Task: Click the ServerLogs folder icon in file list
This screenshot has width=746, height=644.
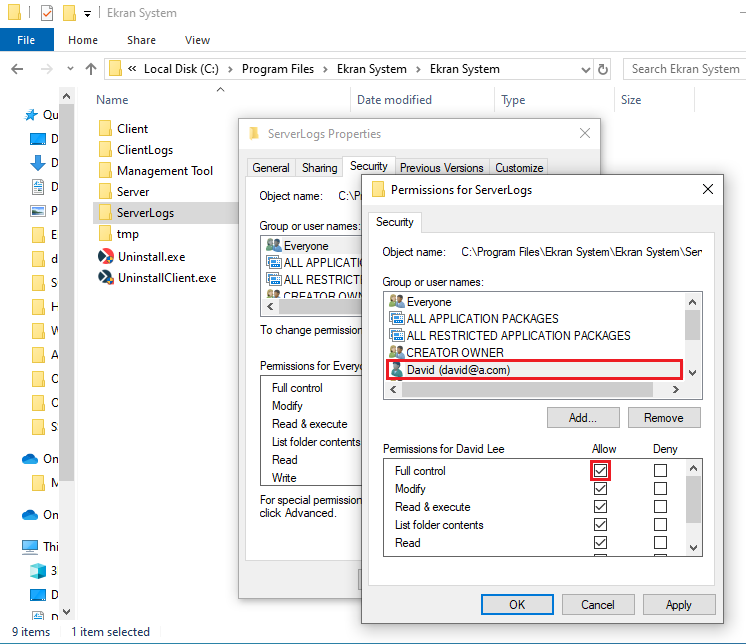Action: (106, 213)
